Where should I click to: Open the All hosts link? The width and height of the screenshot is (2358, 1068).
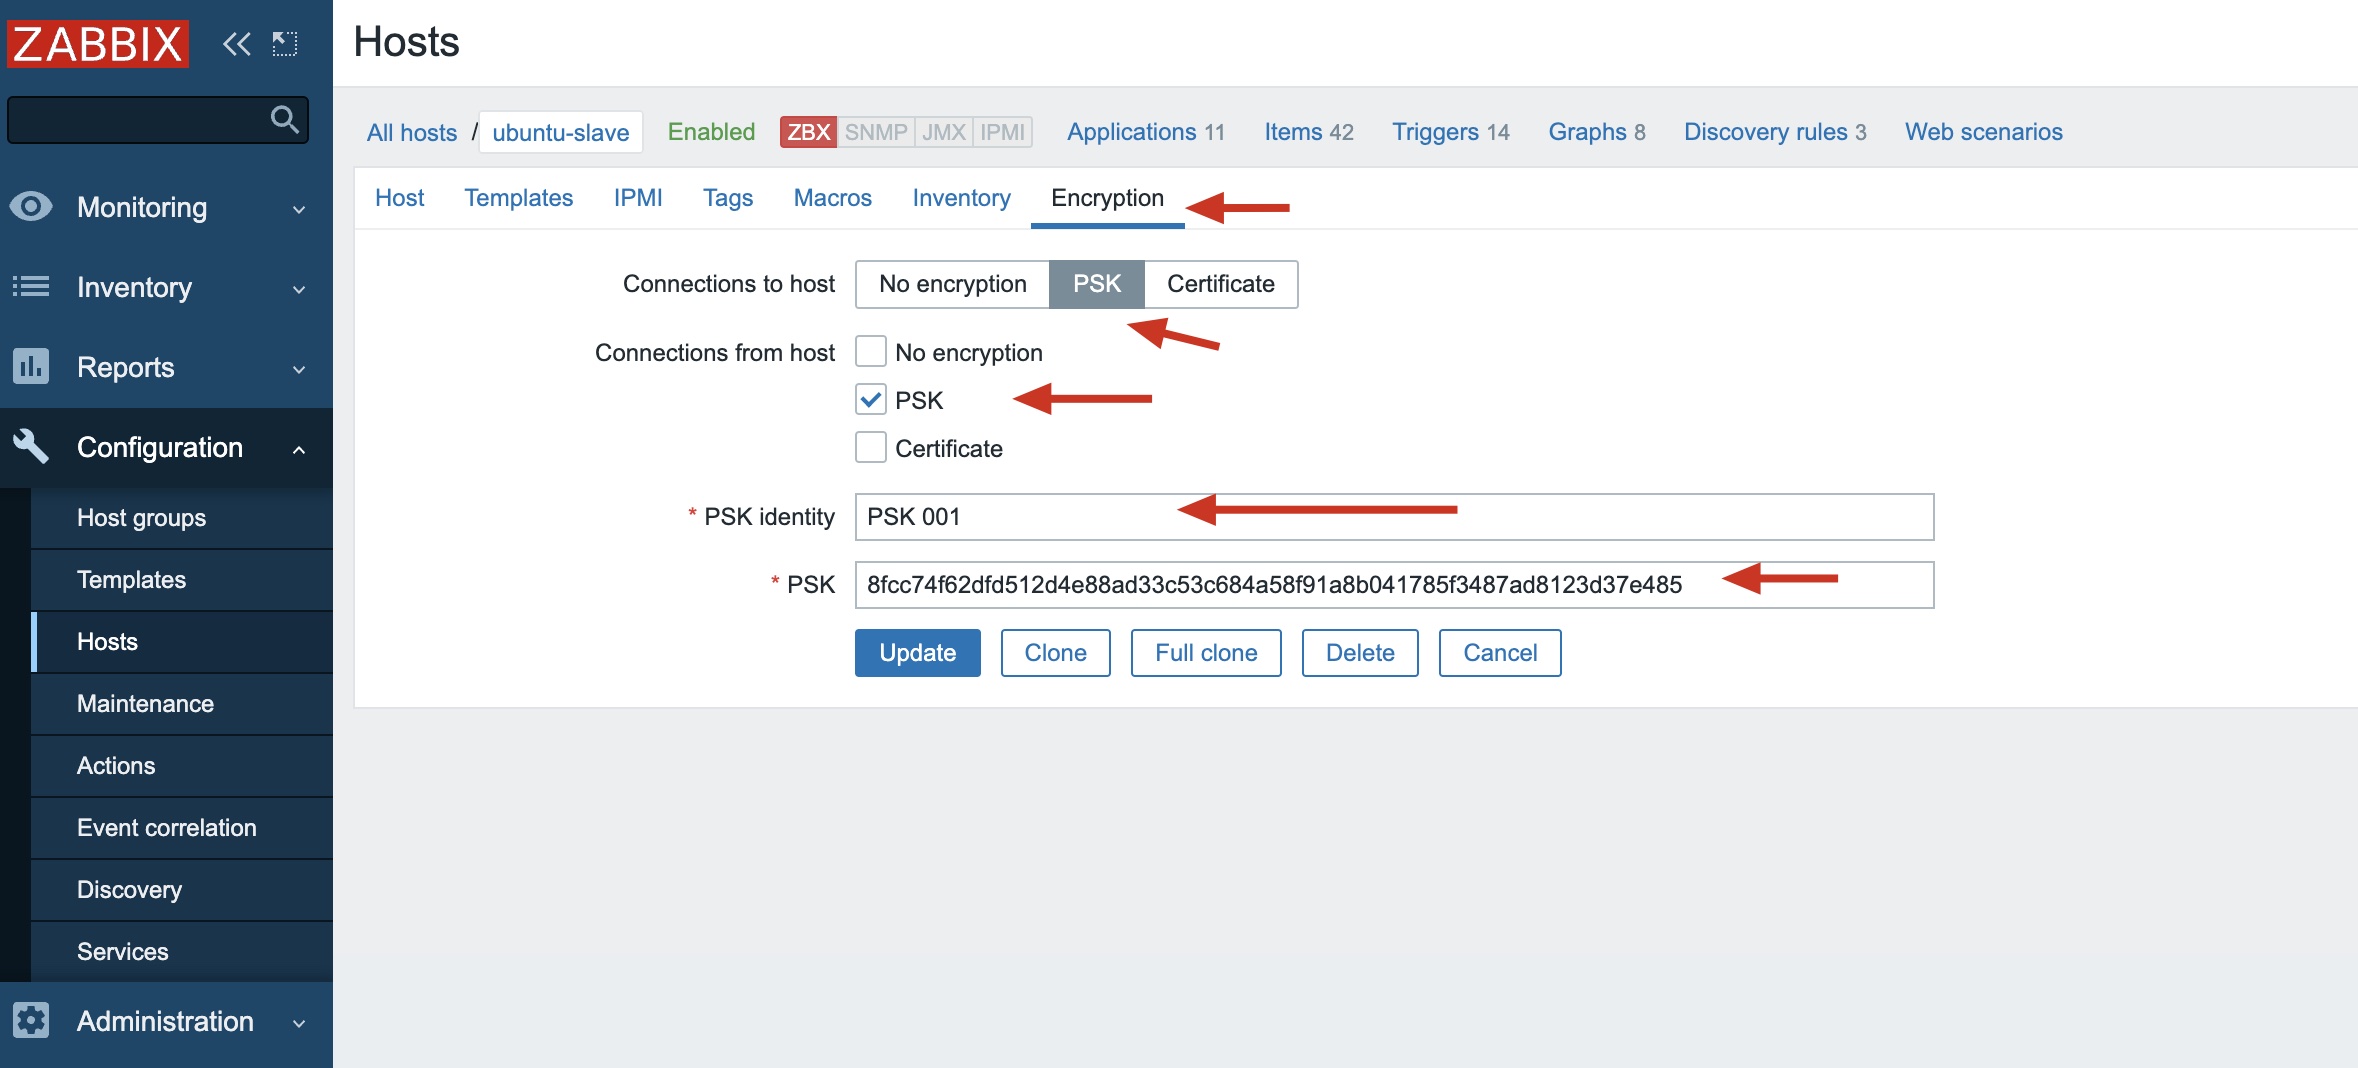pos(411,132)
